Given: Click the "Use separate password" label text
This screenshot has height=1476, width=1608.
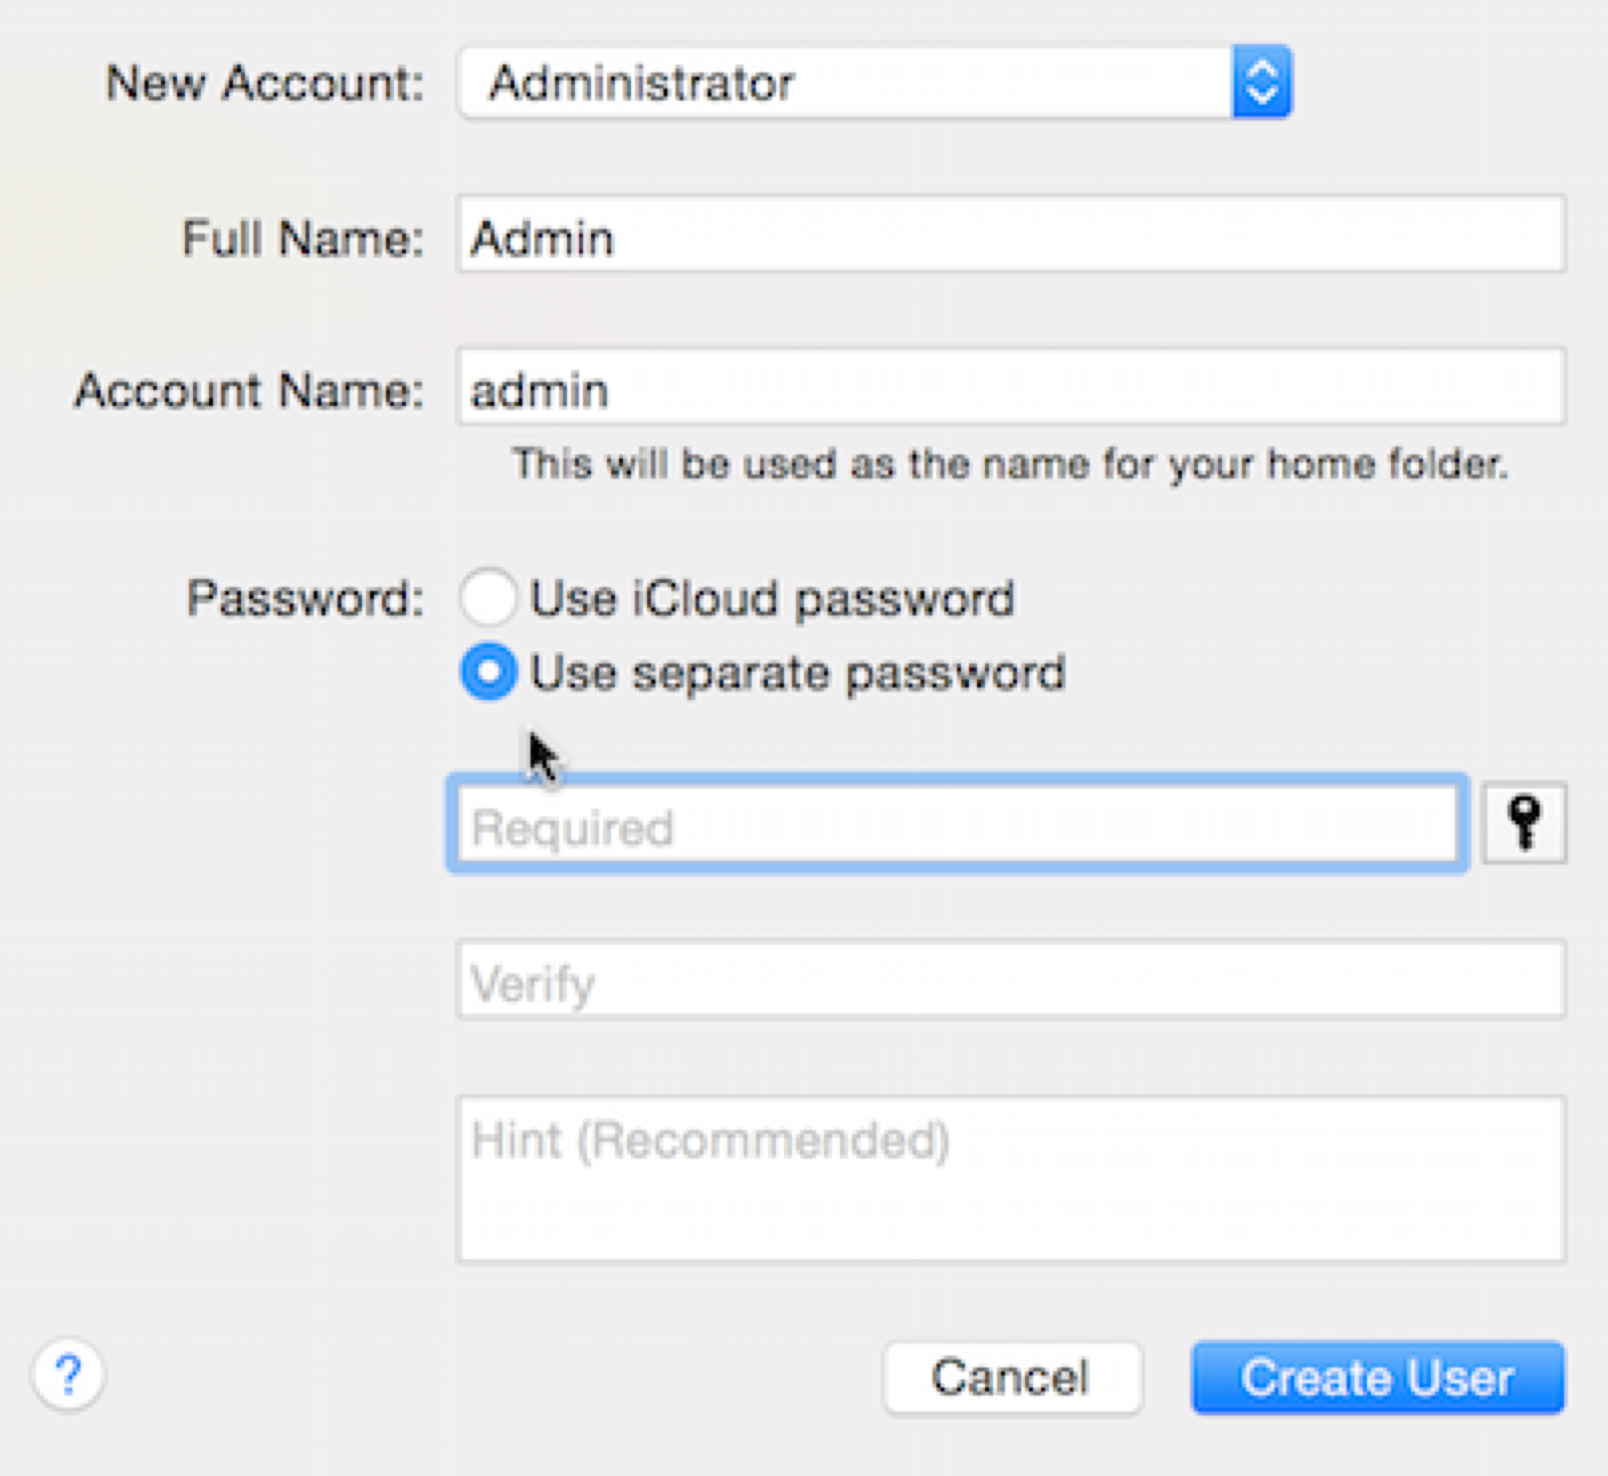Looking at the screenshot, I should point(797,673).
